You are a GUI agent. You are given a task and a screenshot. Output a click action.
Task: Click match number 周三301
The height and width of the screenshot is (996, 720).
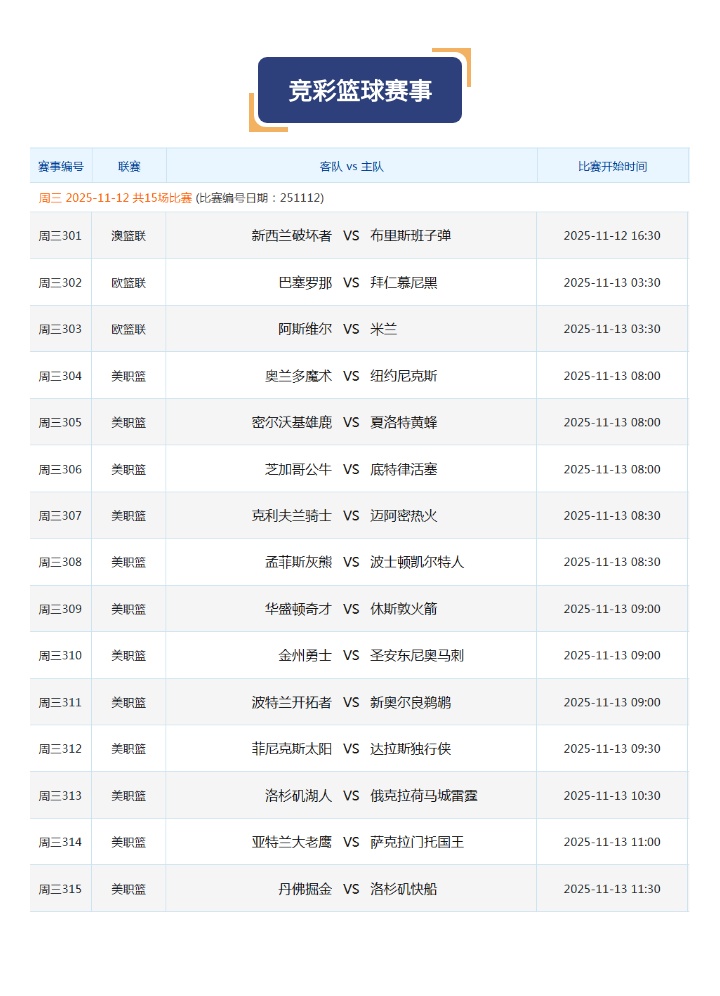point(60,236)
